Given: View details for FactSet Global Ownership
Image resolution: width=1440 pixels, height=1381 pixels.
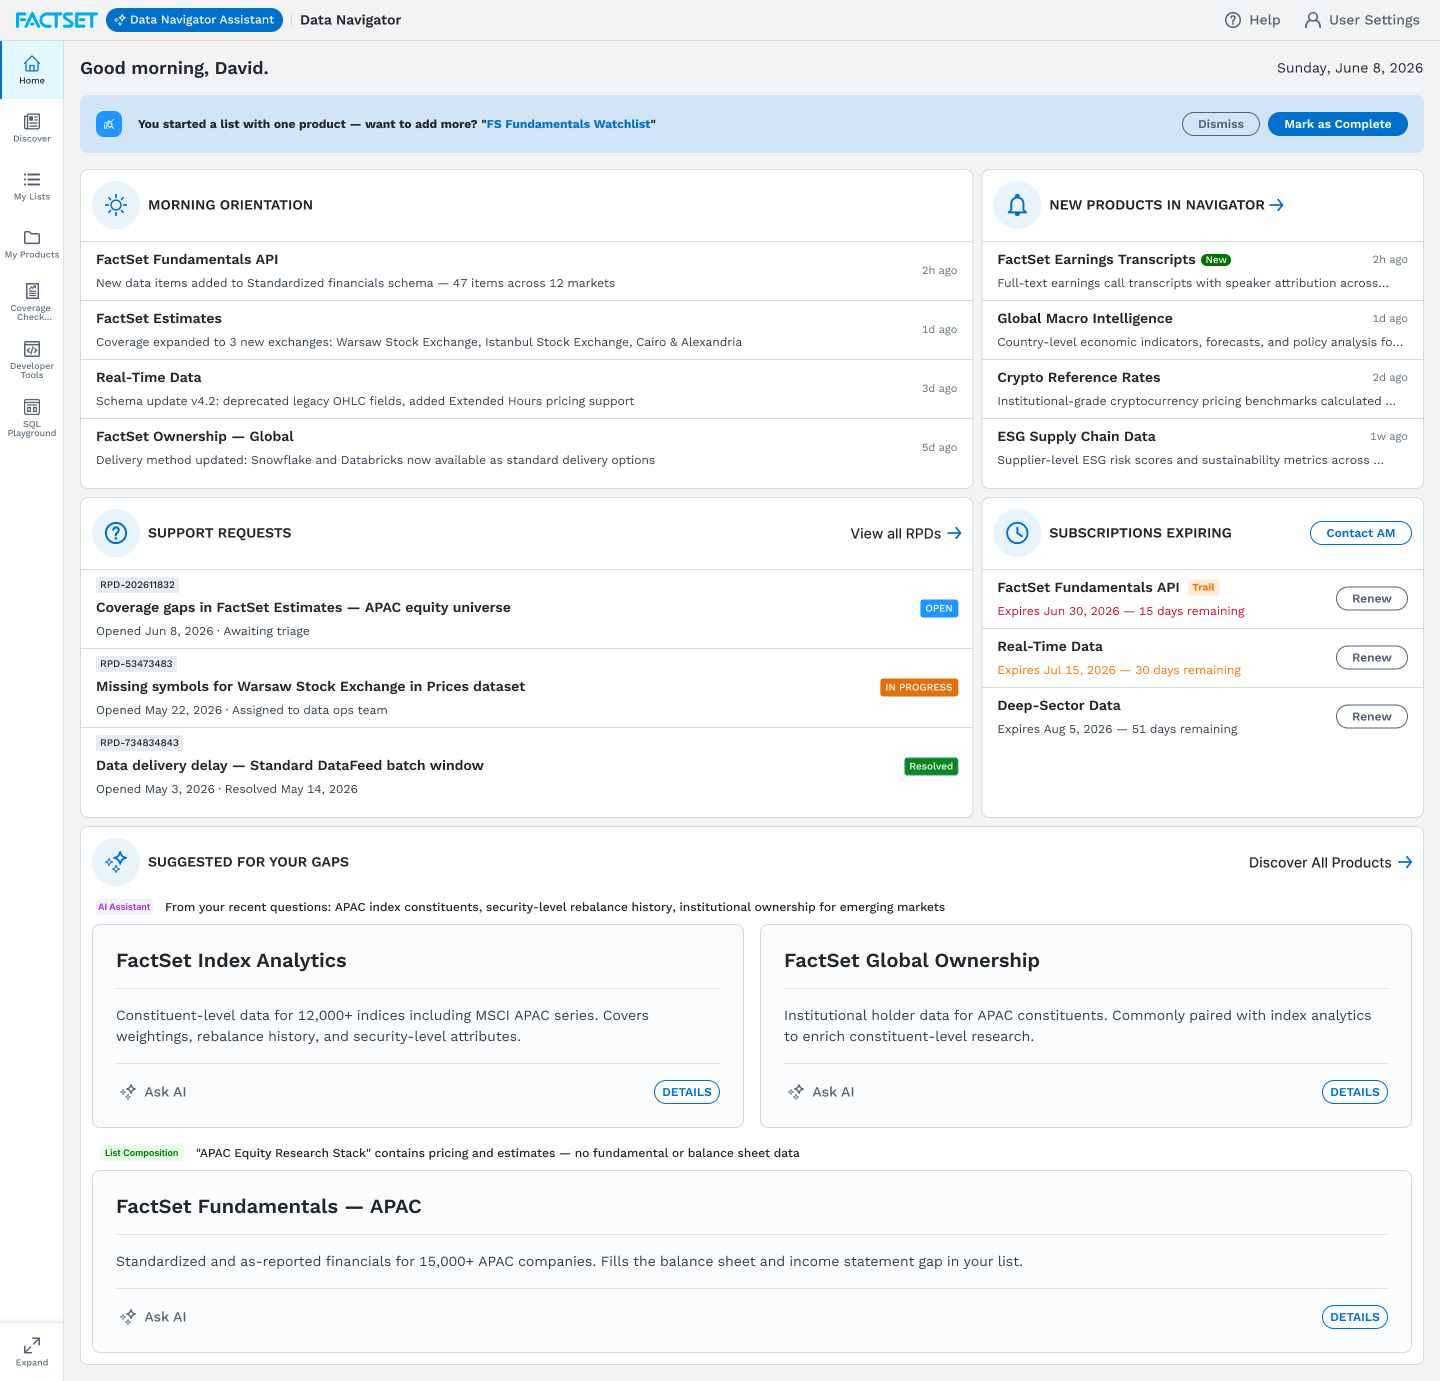Looking at the screenshot, I should pos(1355,1092).
